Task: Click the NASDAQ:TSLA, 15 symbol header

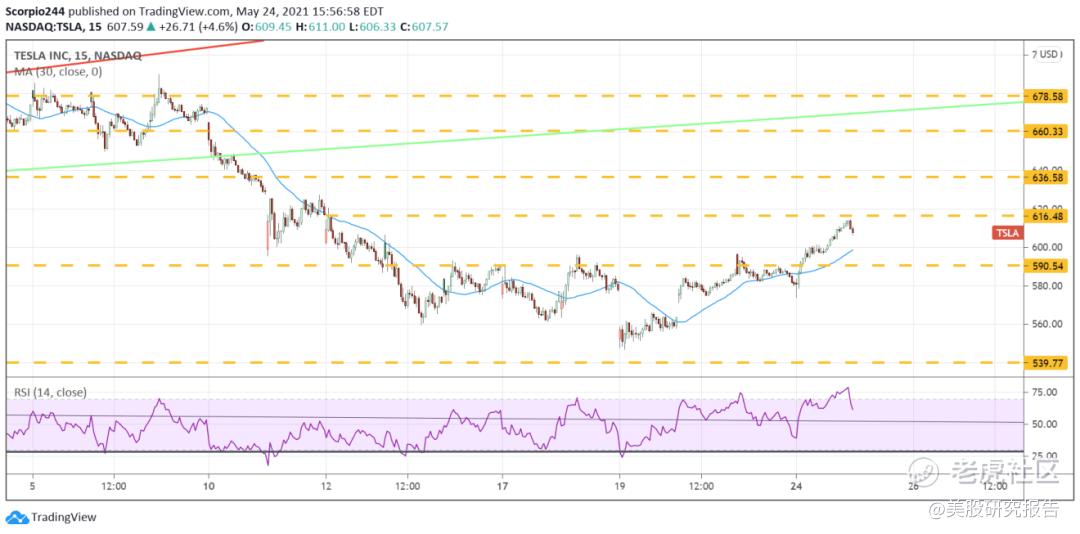Action: pyautogui.click(x=52, y=28)
